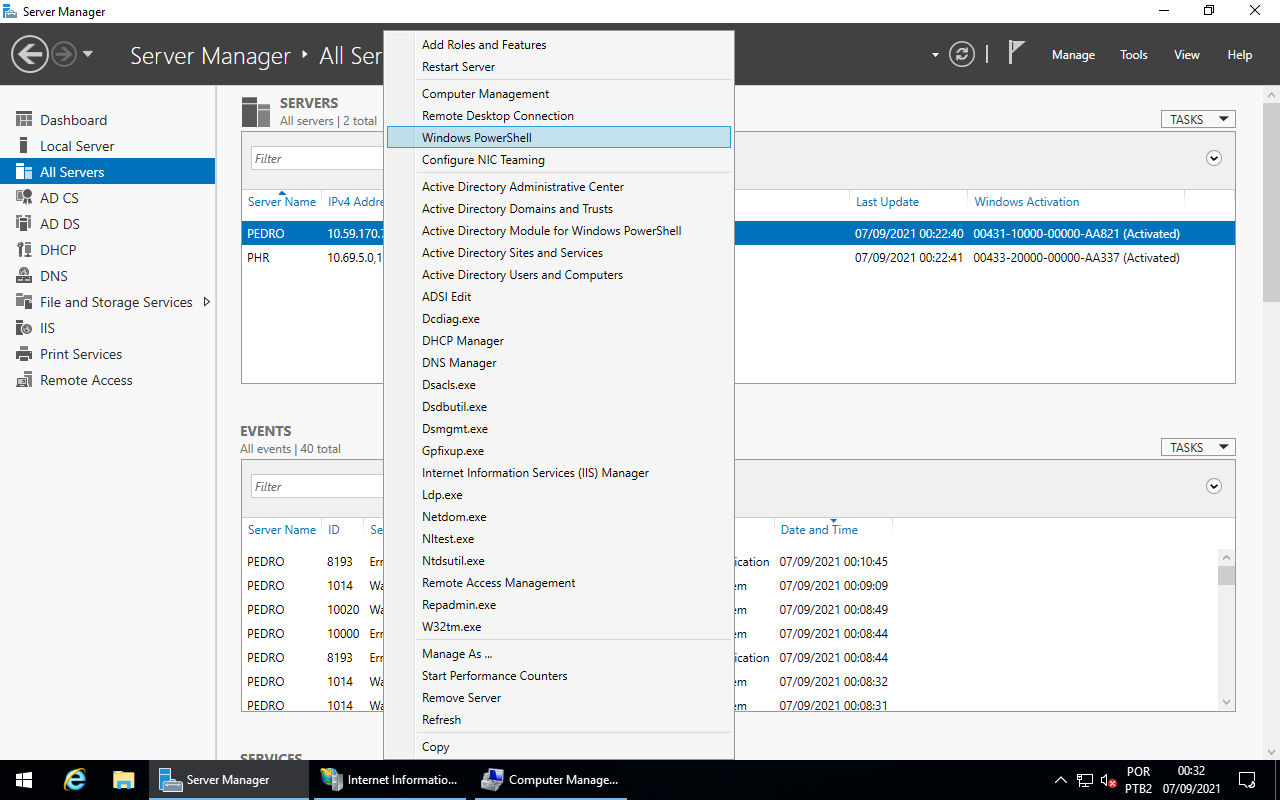This screenshot has width=1280, height=800.
Task: Open the notifications flag
Action: click(1016, 50)
